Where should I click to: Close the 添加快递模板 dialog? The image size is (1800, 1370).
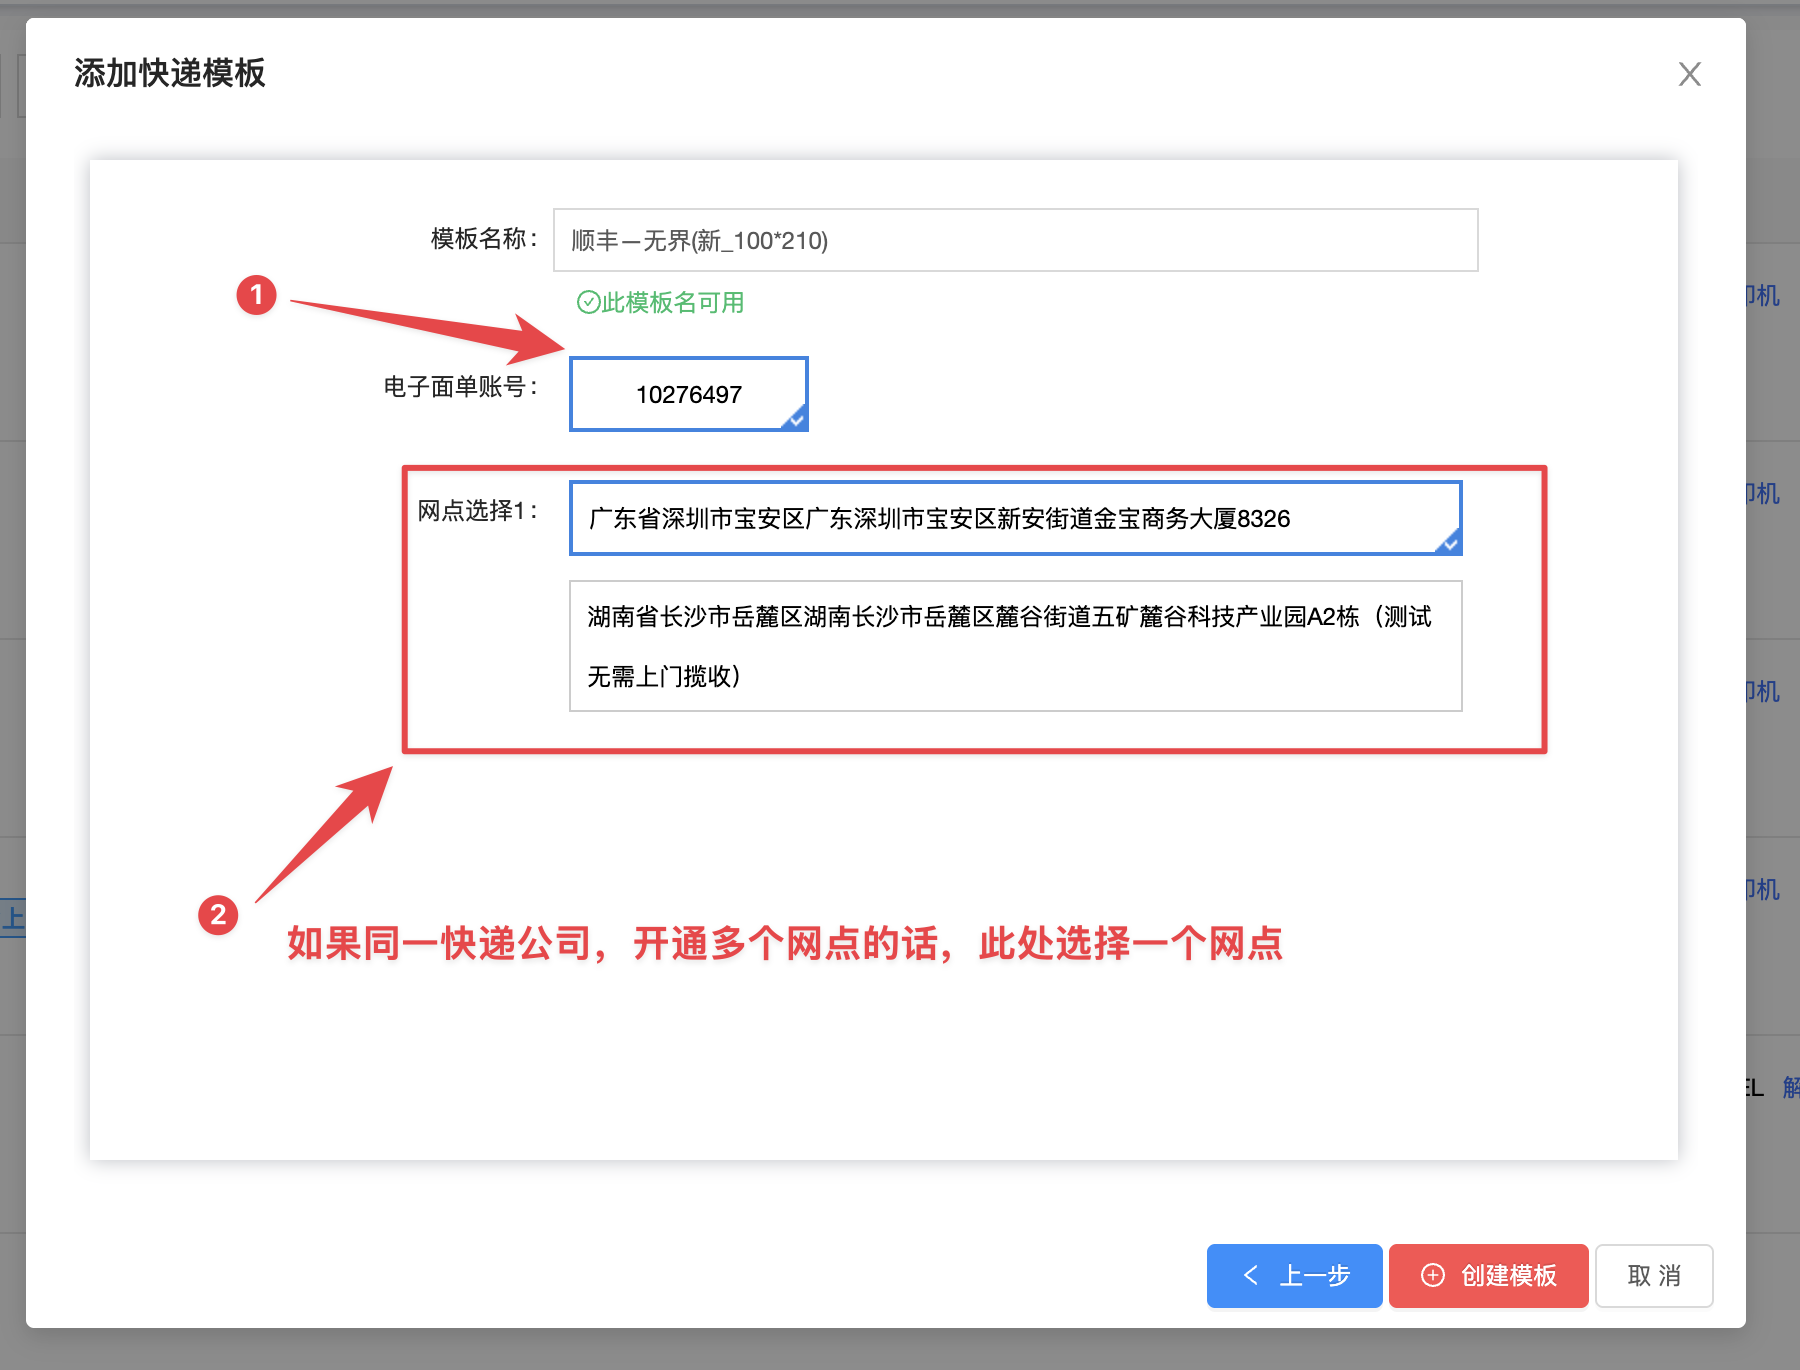point(1689,74)
